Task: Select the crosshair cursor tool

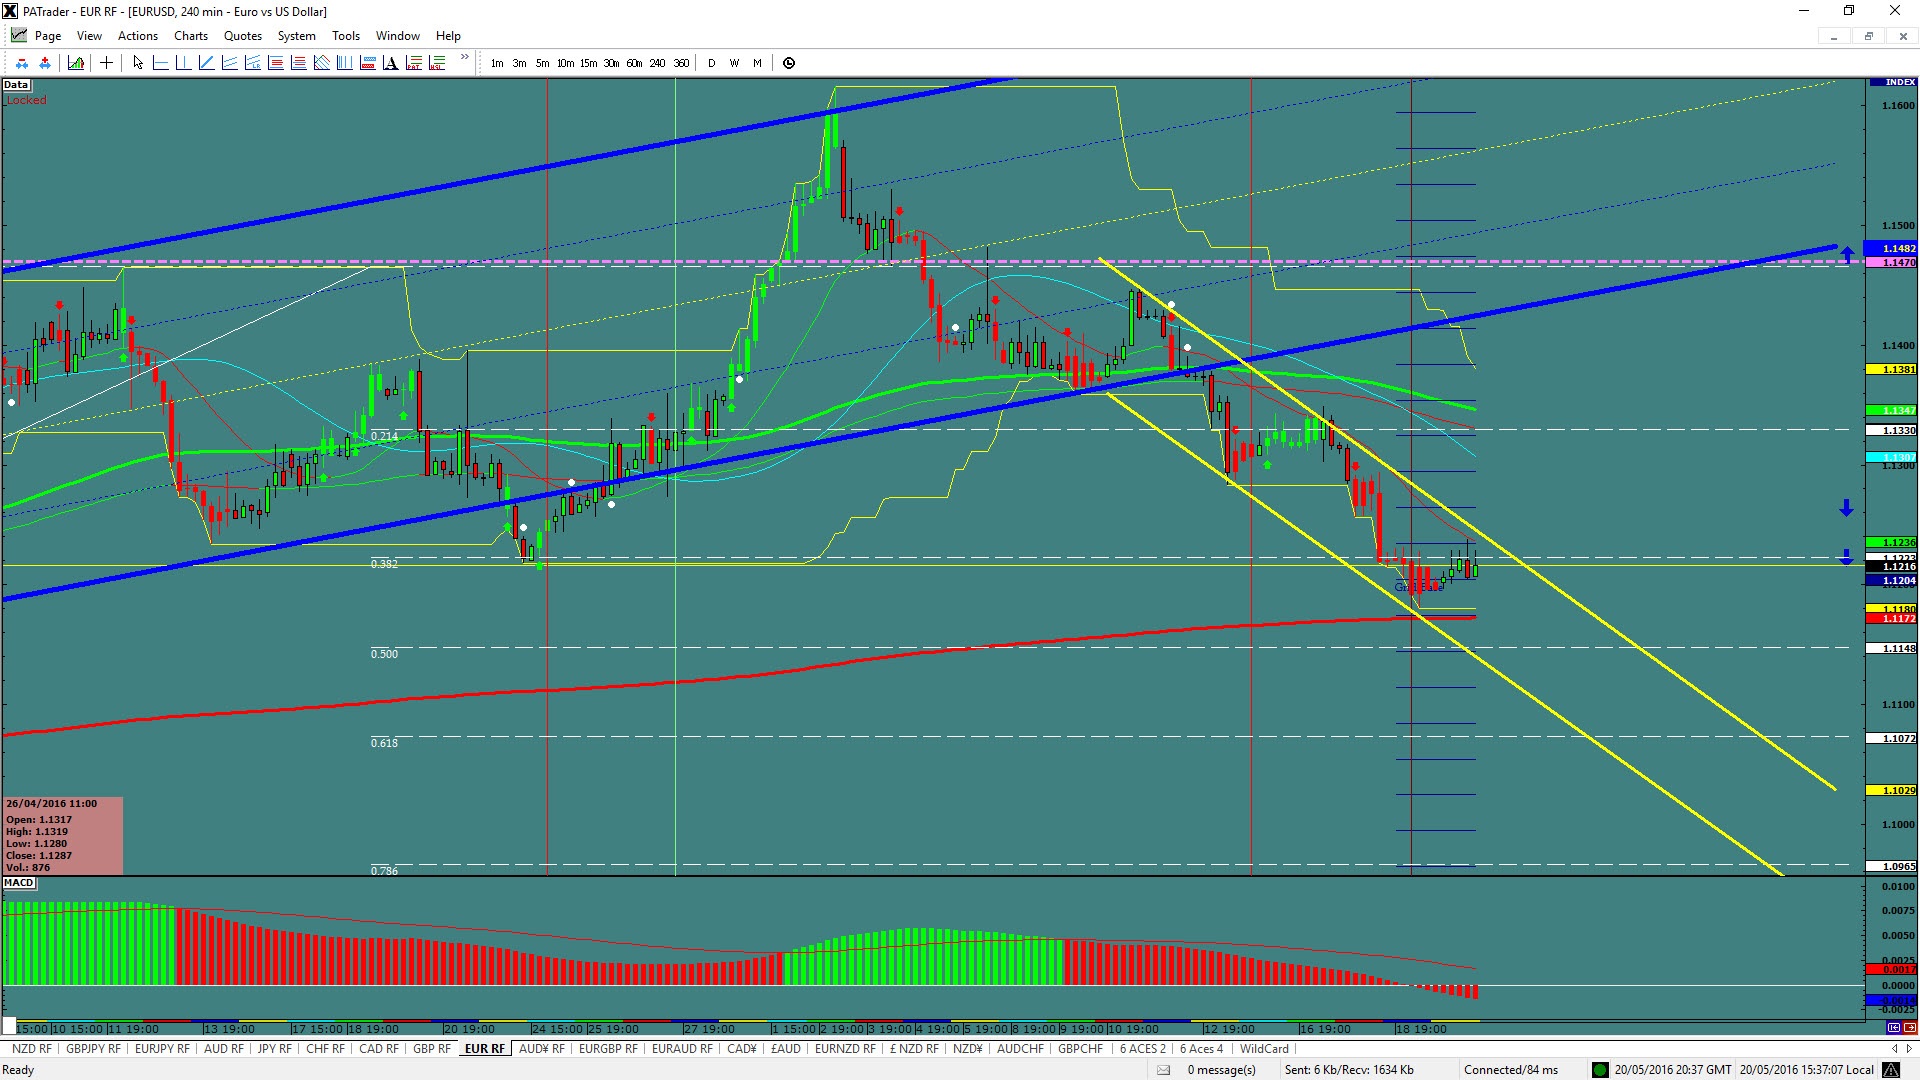Action: [x=106, y=63]
